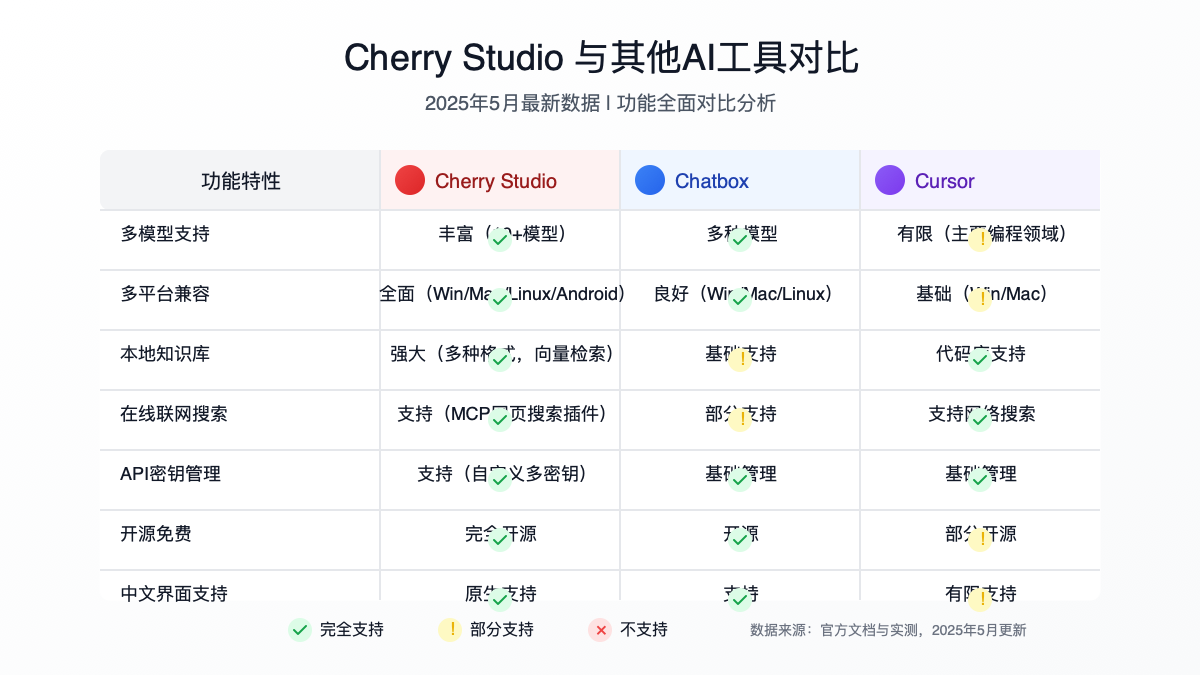
Task: Click Chatbox's checkmark in 多模型支持 row
Action: pos(740,240)
